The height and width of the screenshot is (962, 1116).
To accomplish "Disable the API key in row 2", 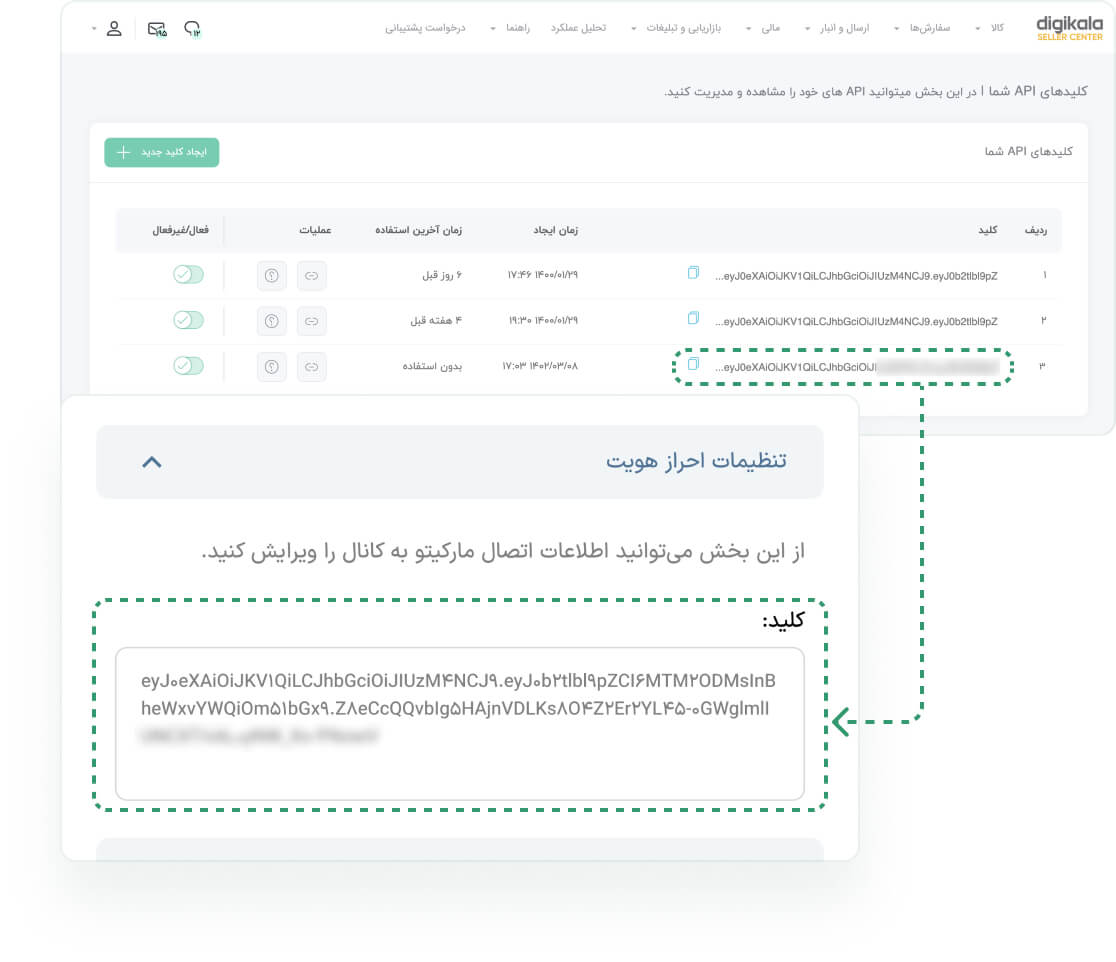I will coord(188,320).
